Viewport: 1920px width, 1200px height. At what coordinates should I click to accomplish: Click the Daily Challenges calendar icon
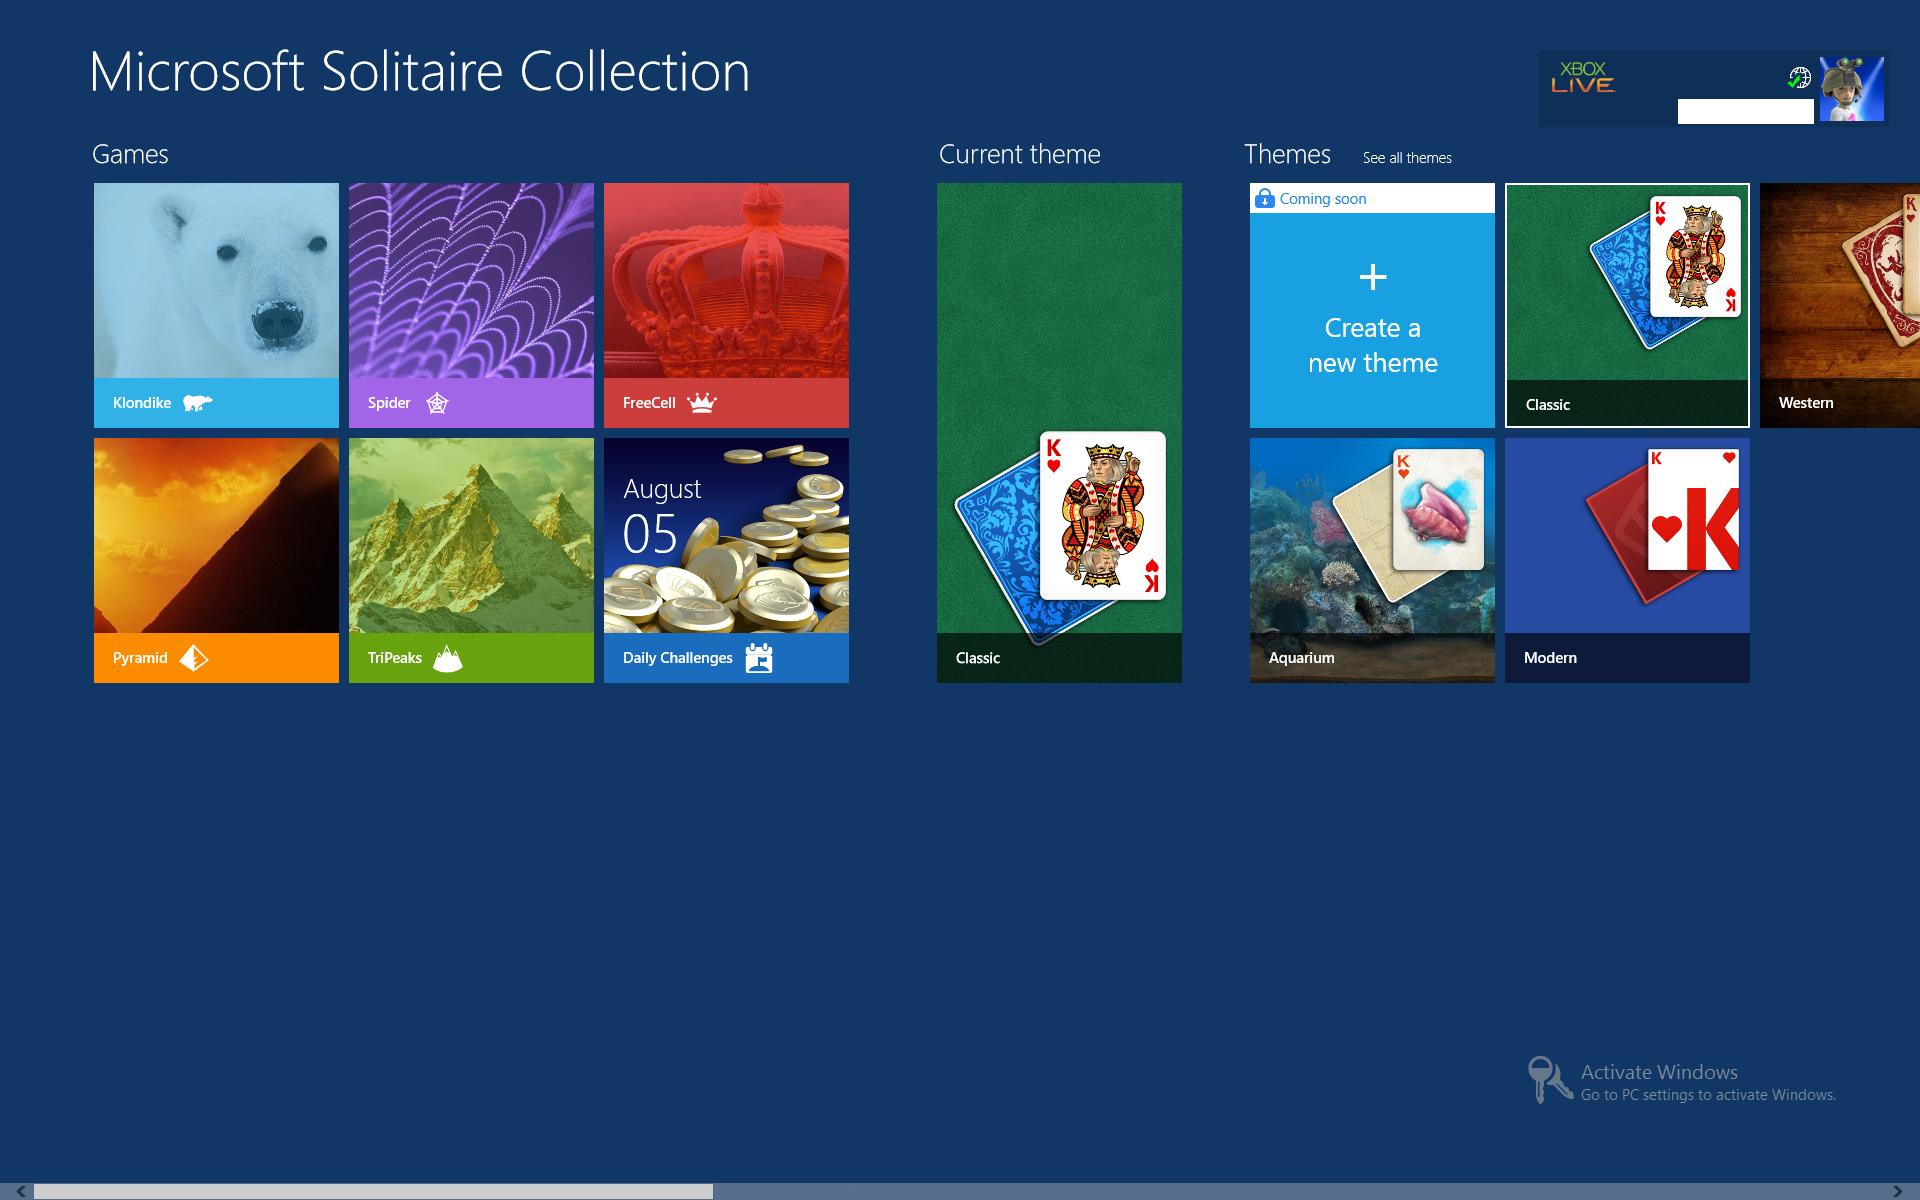pyautogui.click(x=759, y=658)
